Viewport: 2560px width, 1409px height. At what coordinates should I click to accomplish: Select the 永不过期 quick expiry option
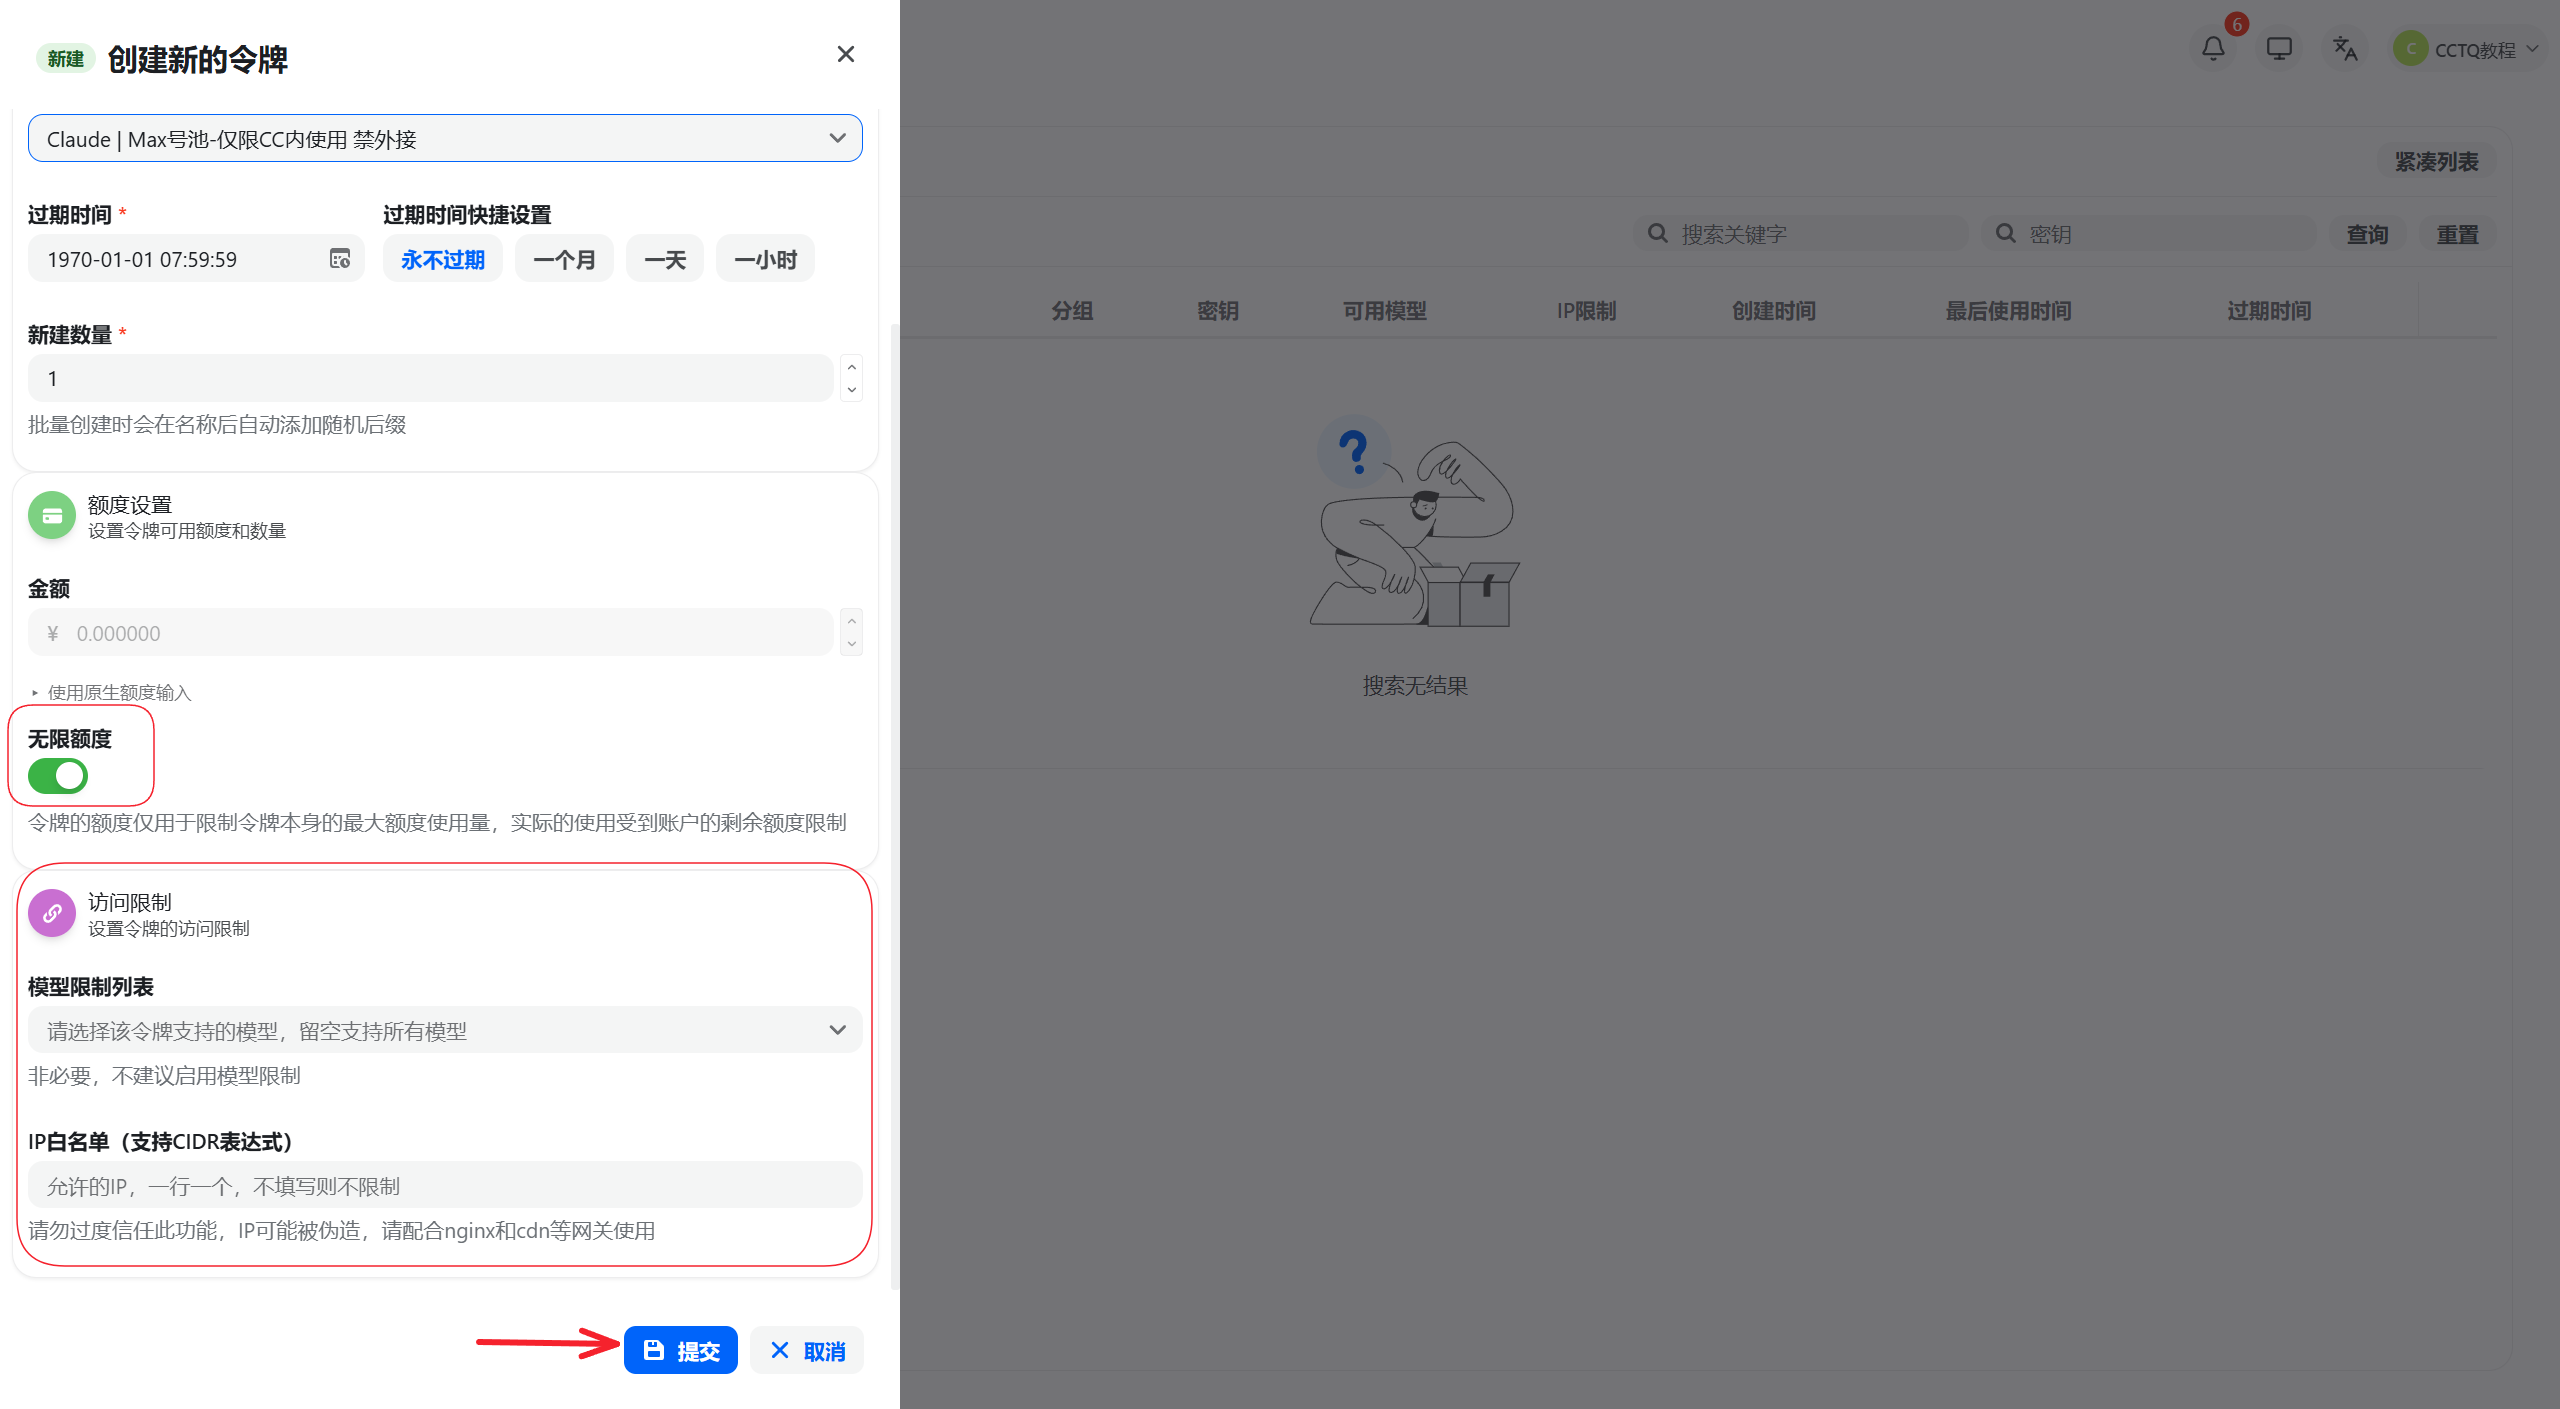point(442,260)
